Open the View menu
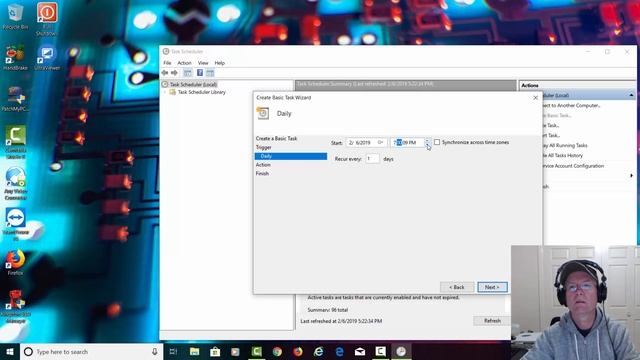Screen dimensions: 640x360 (x=203, y=63)
